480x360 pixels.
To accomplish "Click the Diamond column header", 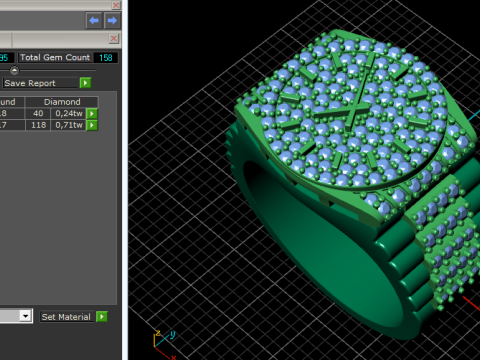I will coord(62,102).
